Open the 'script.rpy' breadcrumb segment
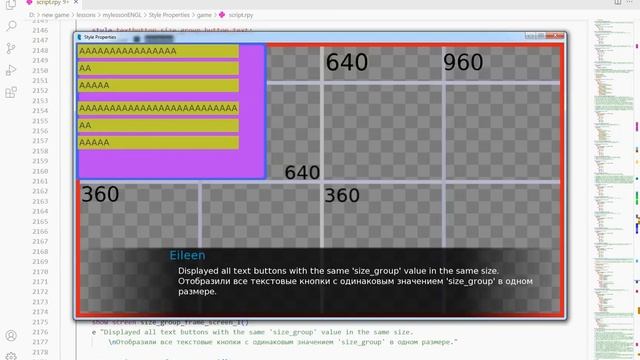Image resolution: width=640 pixels, height=360 pixels. (241, 15)
